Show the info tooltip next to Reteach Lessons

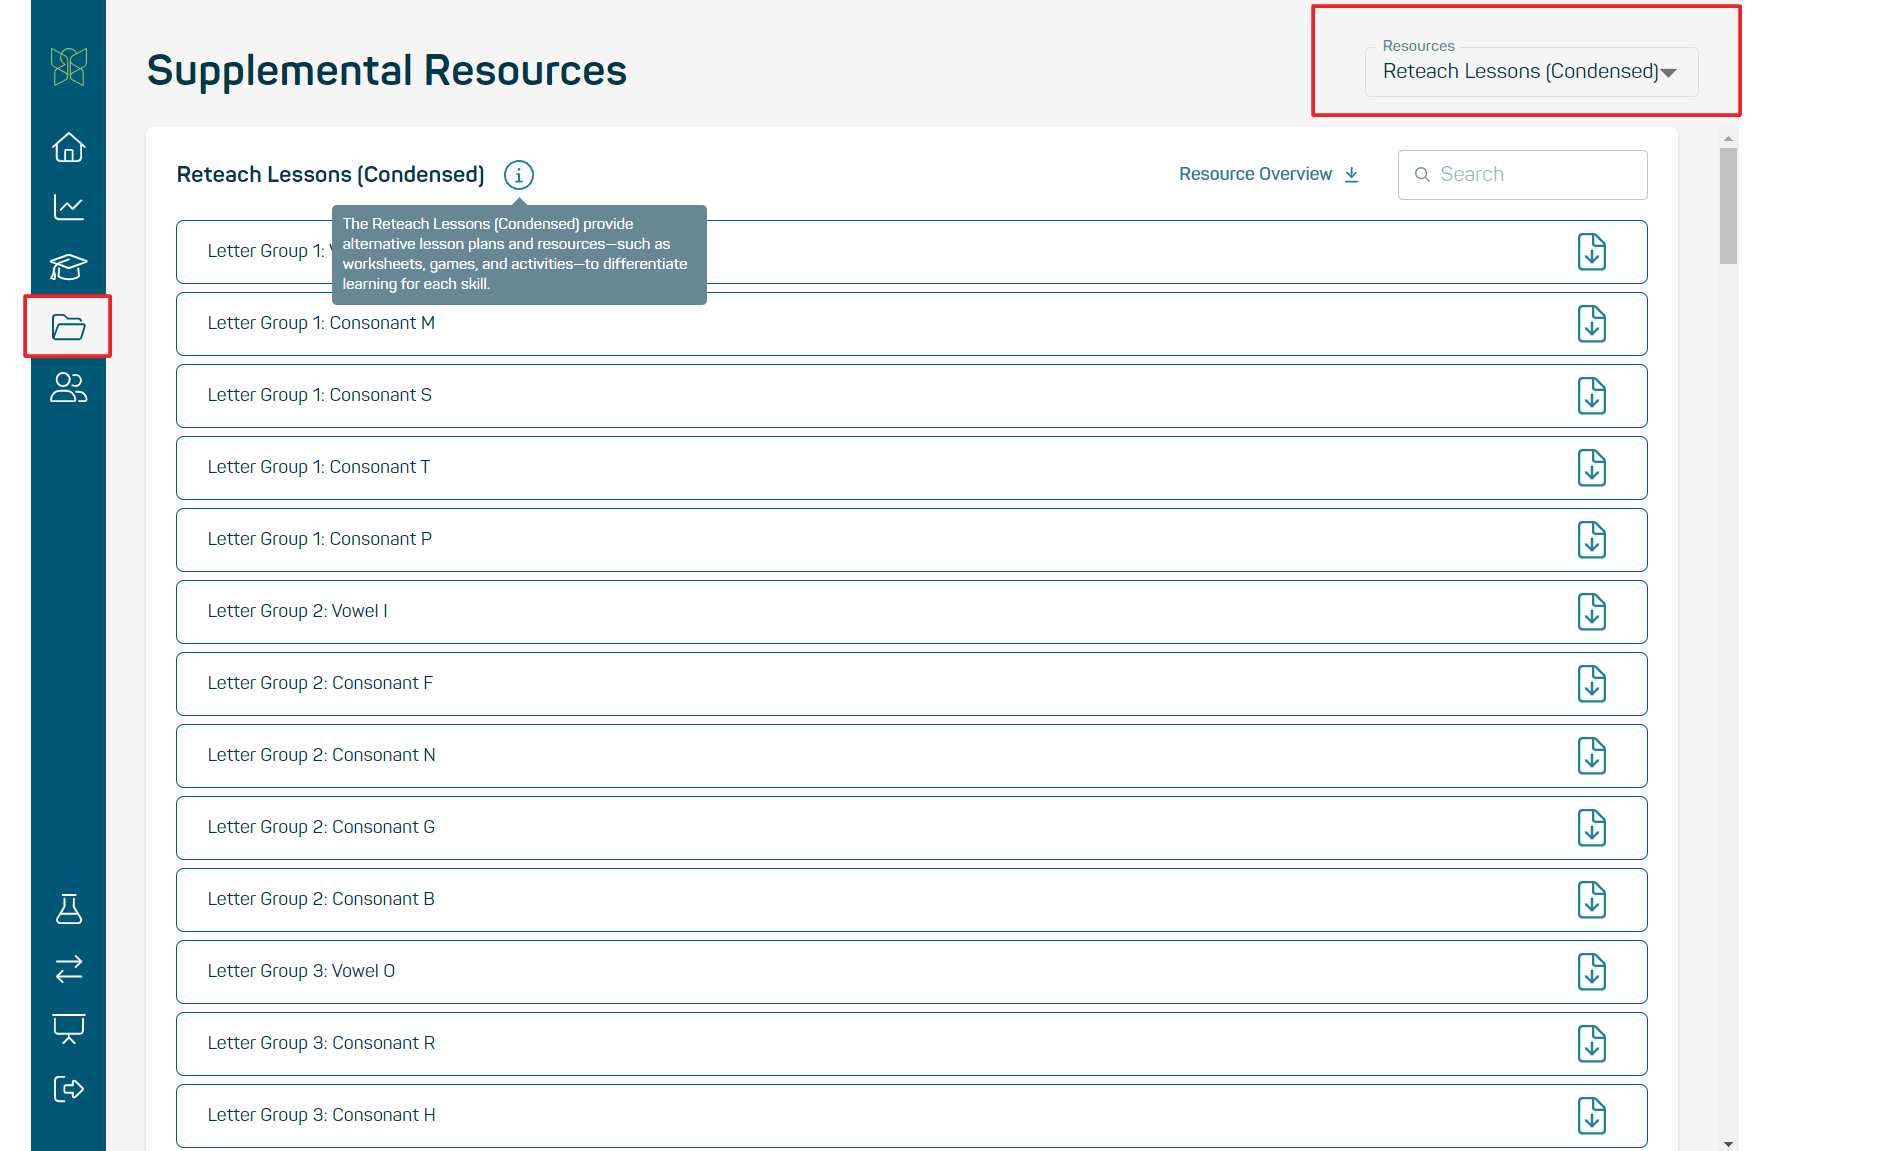(518, 175)
